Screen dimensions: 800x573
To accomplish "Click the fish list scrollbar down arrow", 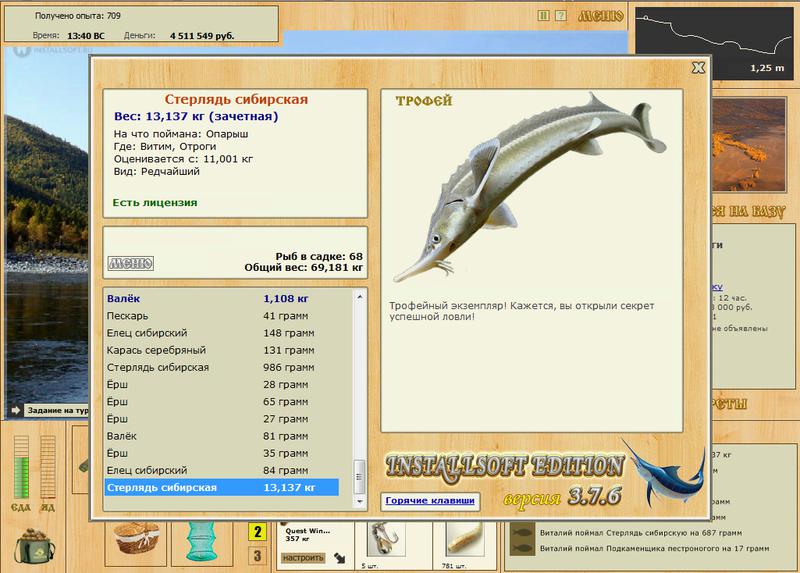I will coord(360,501).
